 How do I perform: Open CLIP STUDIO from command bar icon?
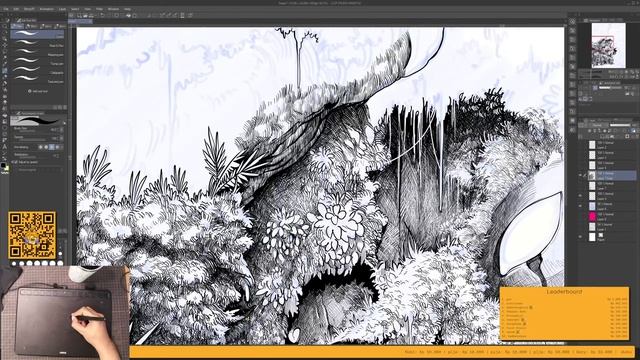point(71,16)
